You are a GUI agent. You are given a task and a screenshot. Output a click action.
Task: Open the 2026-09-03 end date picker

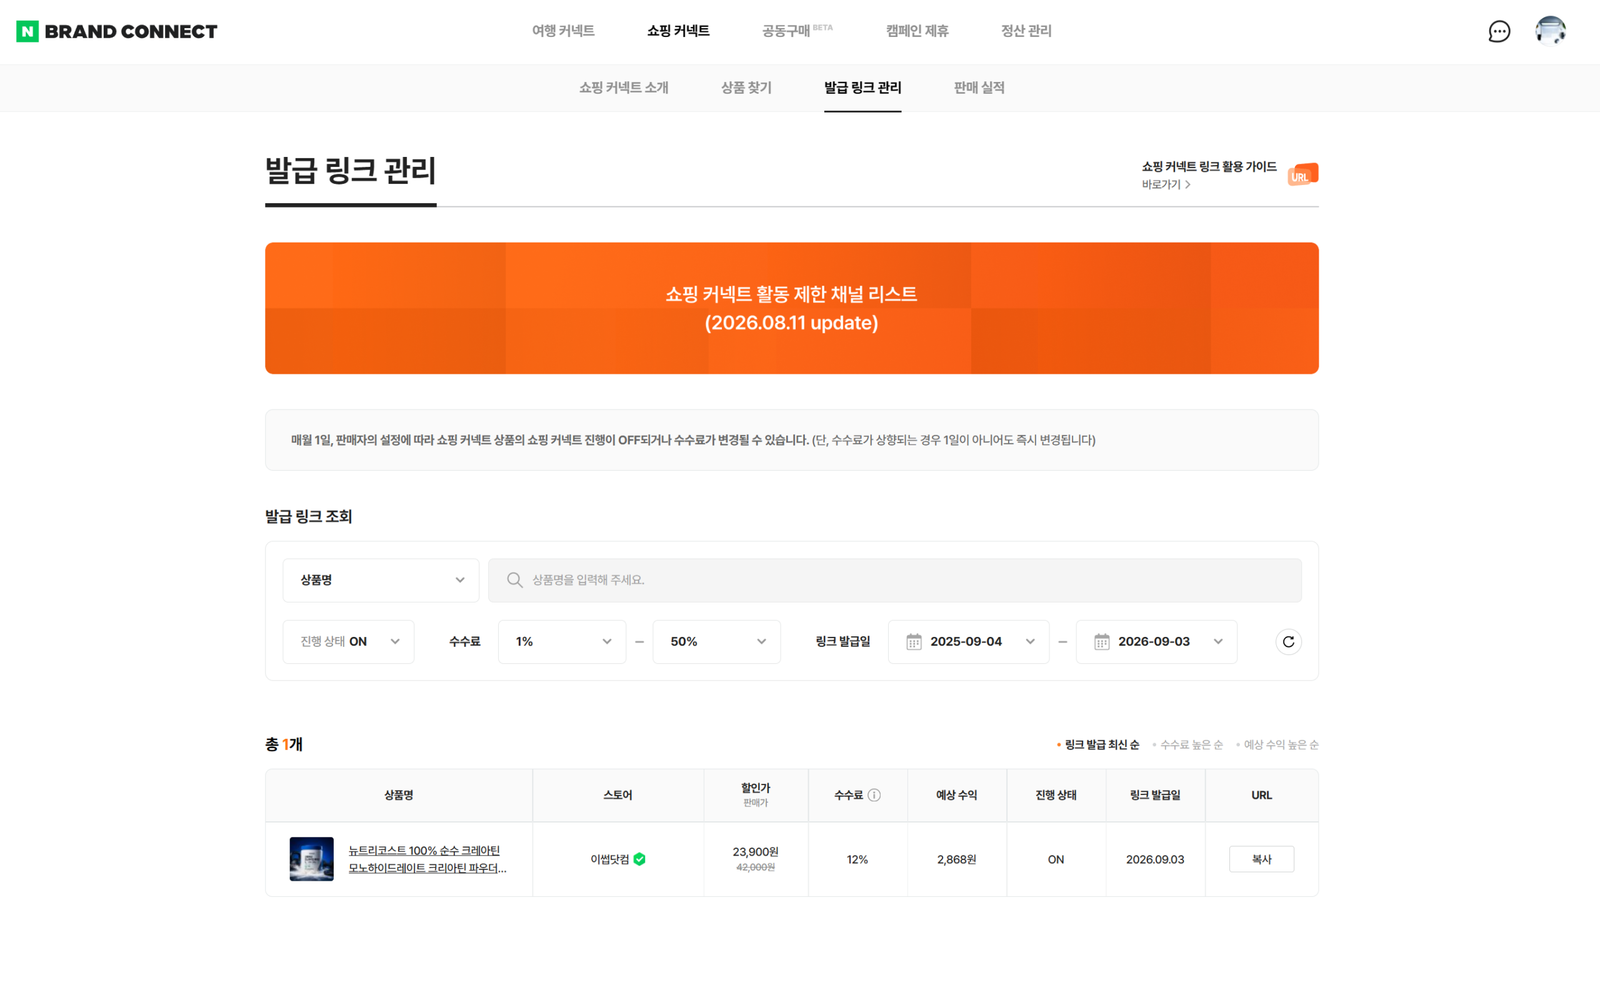1157,642
